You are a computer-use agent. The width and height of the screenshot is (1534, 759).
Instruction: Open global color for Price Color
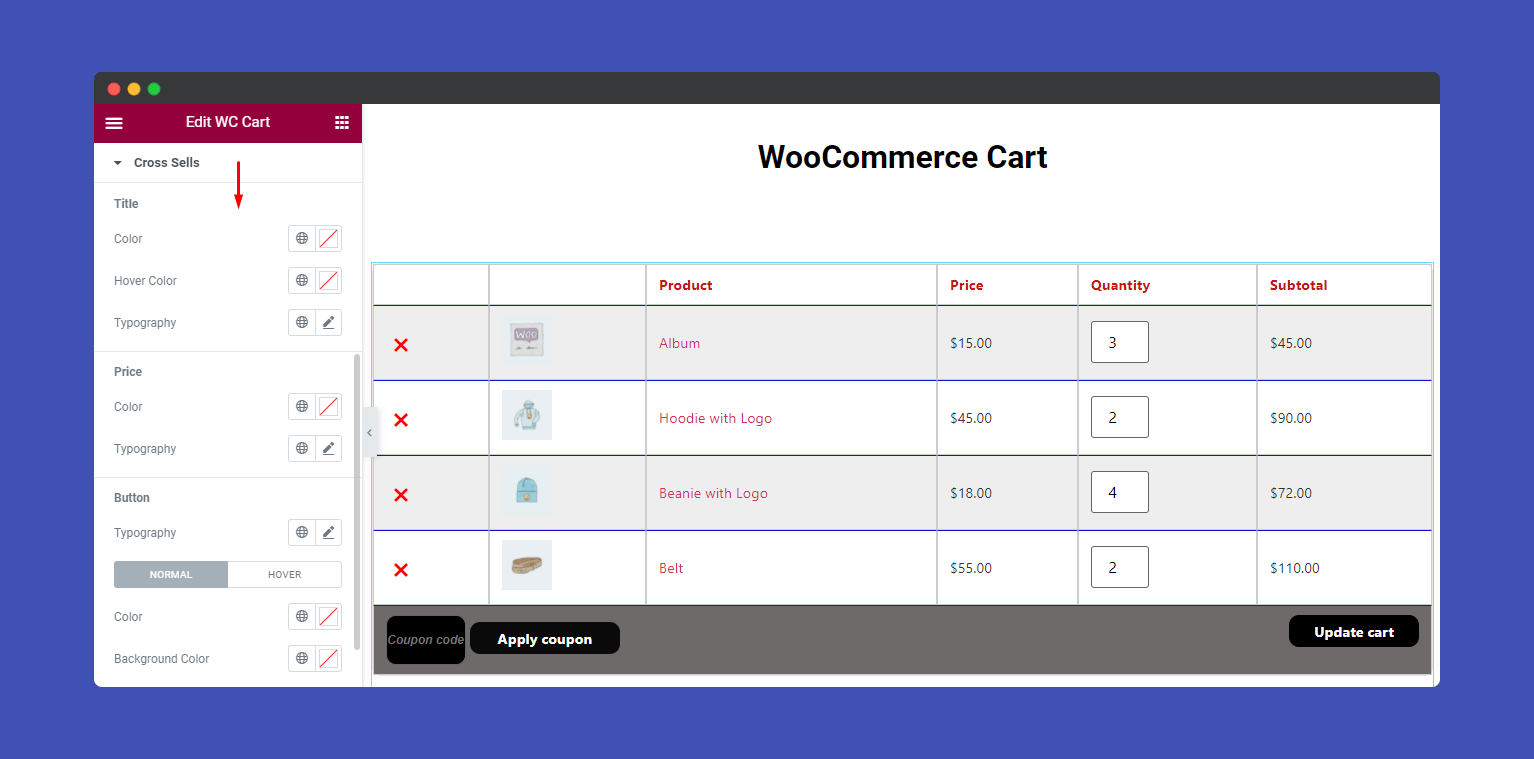pos(302,407)
